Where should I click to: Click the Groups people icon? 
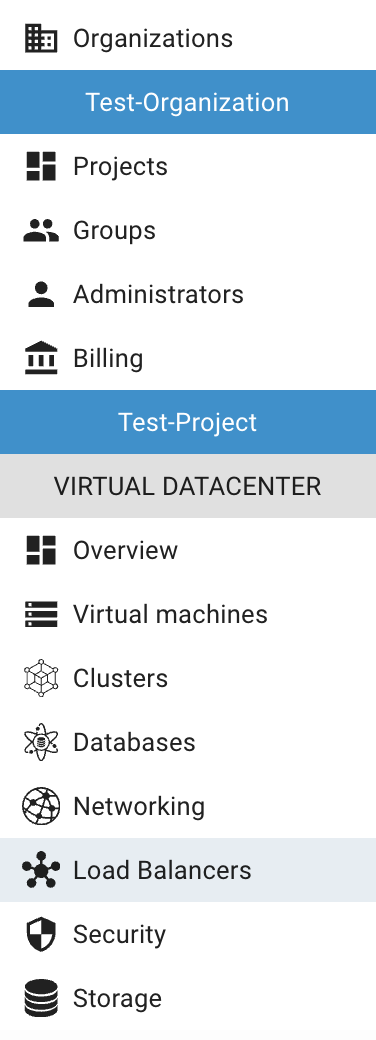click(x=41, y=230)
